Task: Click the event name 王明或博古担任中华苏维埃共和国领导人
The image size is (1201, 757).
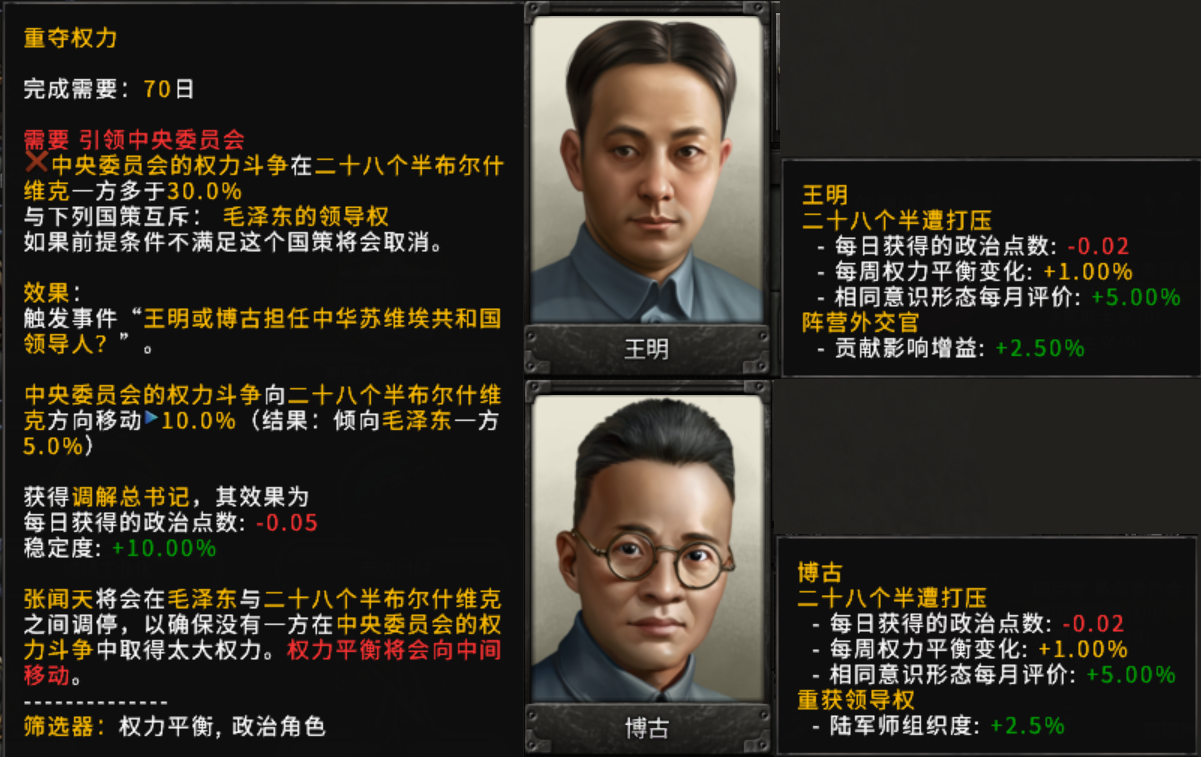Action: point(263,331)
